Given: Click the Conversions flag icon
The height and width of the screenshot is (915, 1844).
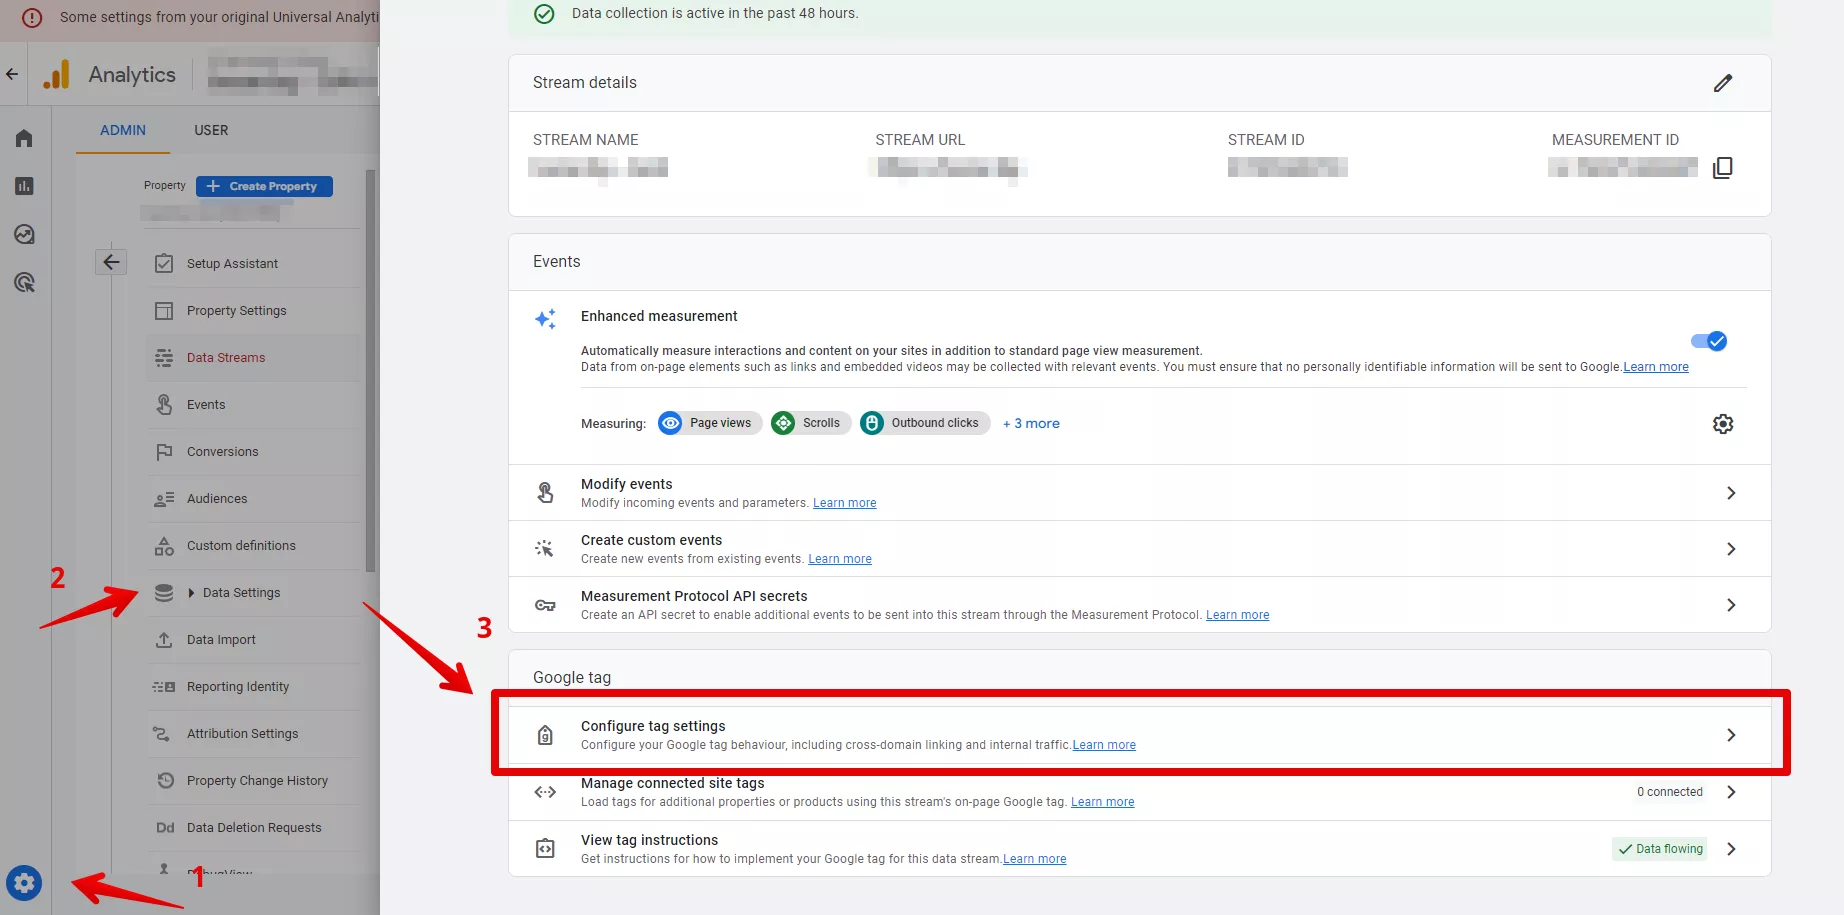Looking at the screenshot, I should (164, 451).
